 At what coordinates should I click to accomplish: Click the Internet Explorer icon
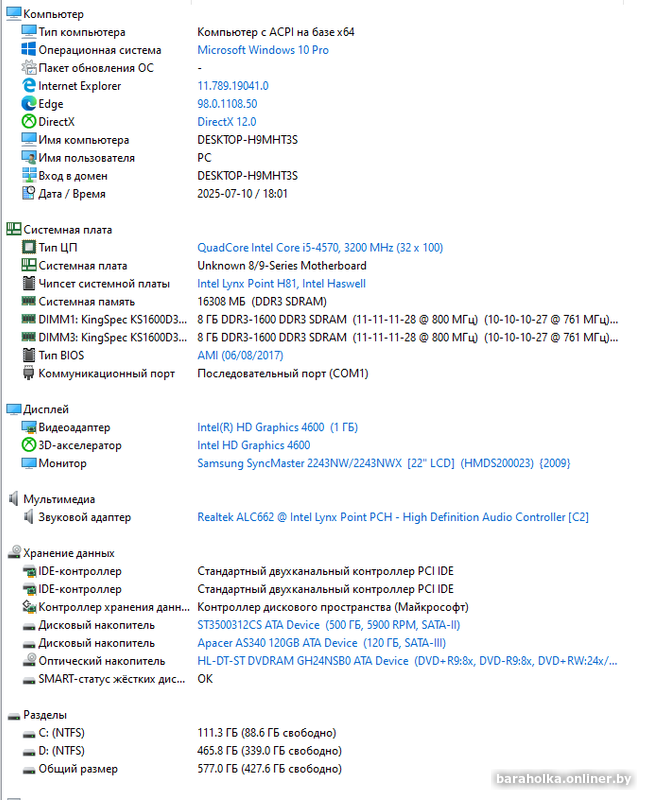(29, 86)
